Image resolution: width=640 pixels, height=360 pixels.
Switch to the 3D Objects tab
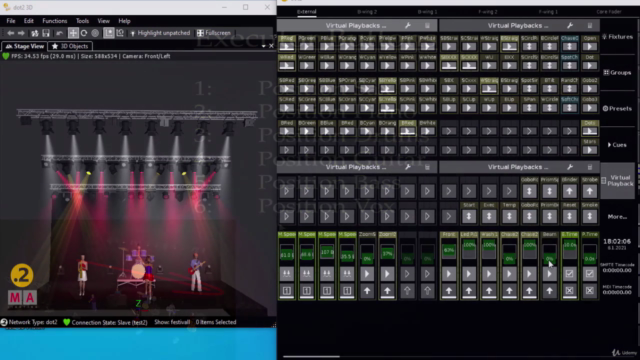(70, 46)
